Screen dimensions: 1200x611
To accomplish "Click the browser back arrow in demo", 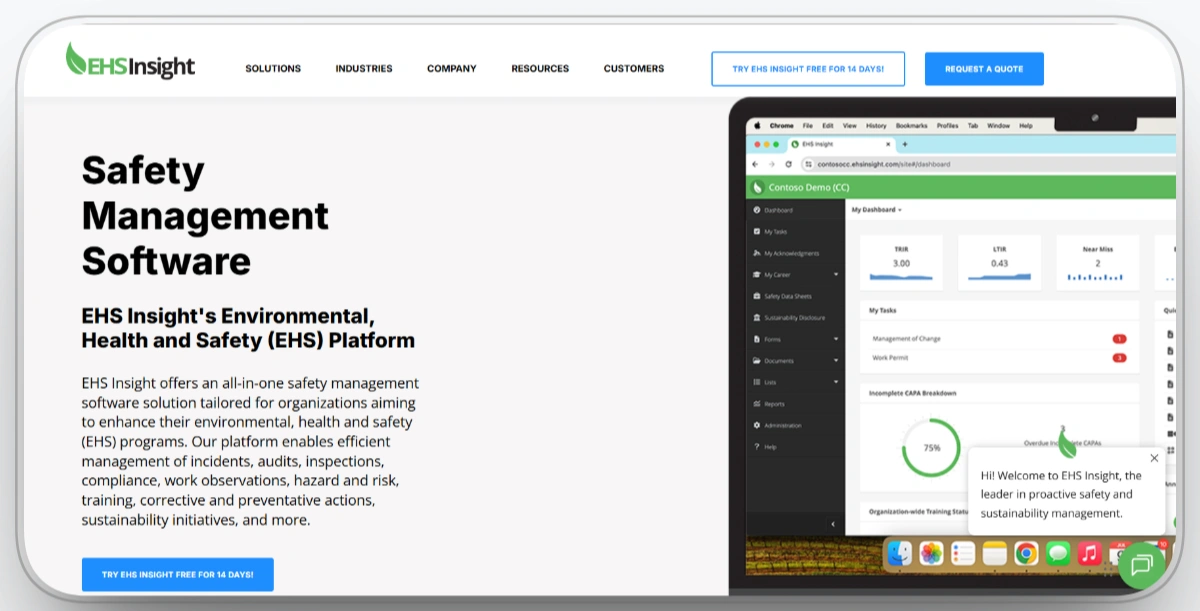I will click(756, 164).
